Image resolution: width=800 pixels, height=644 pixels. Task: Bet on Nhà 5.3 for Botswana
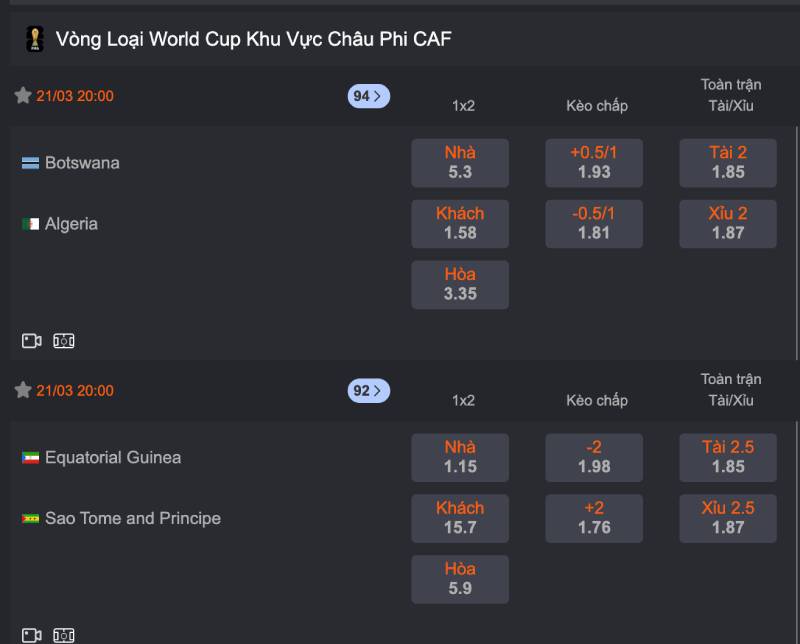460,162
